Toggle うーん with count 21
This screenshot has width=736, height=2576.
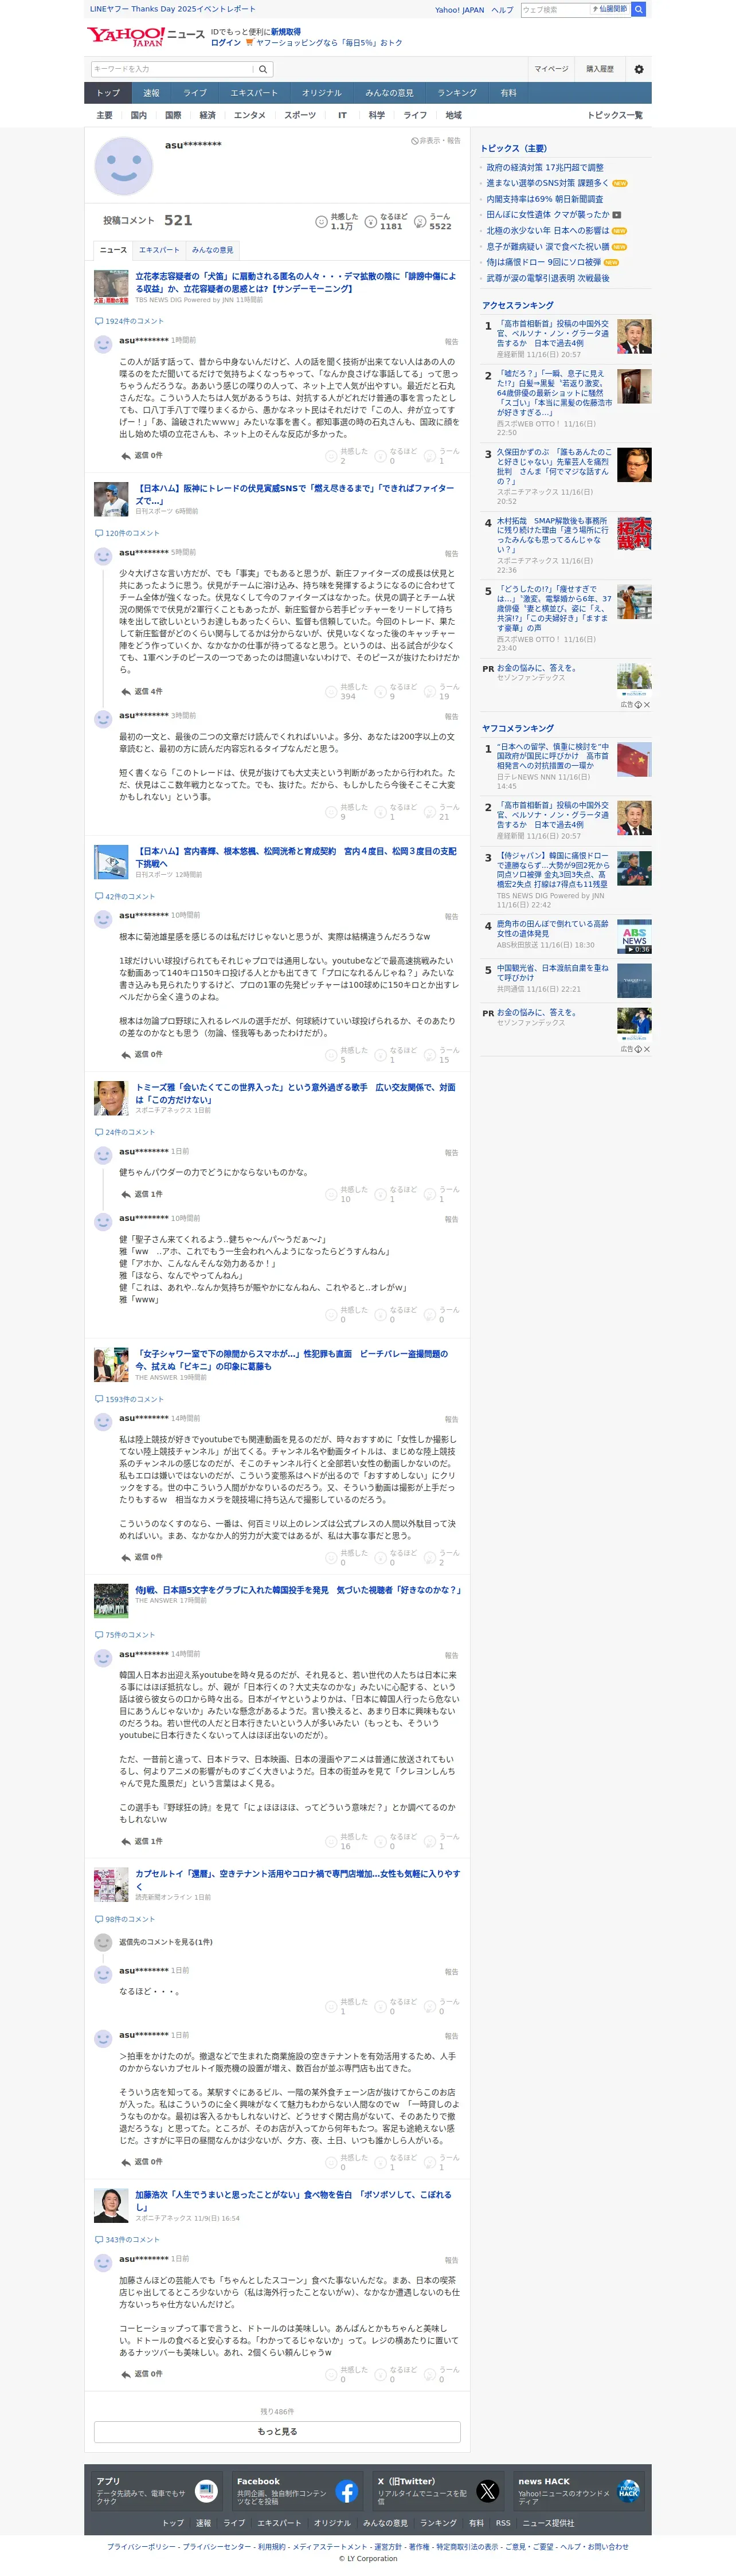click(x=442, y=811)
